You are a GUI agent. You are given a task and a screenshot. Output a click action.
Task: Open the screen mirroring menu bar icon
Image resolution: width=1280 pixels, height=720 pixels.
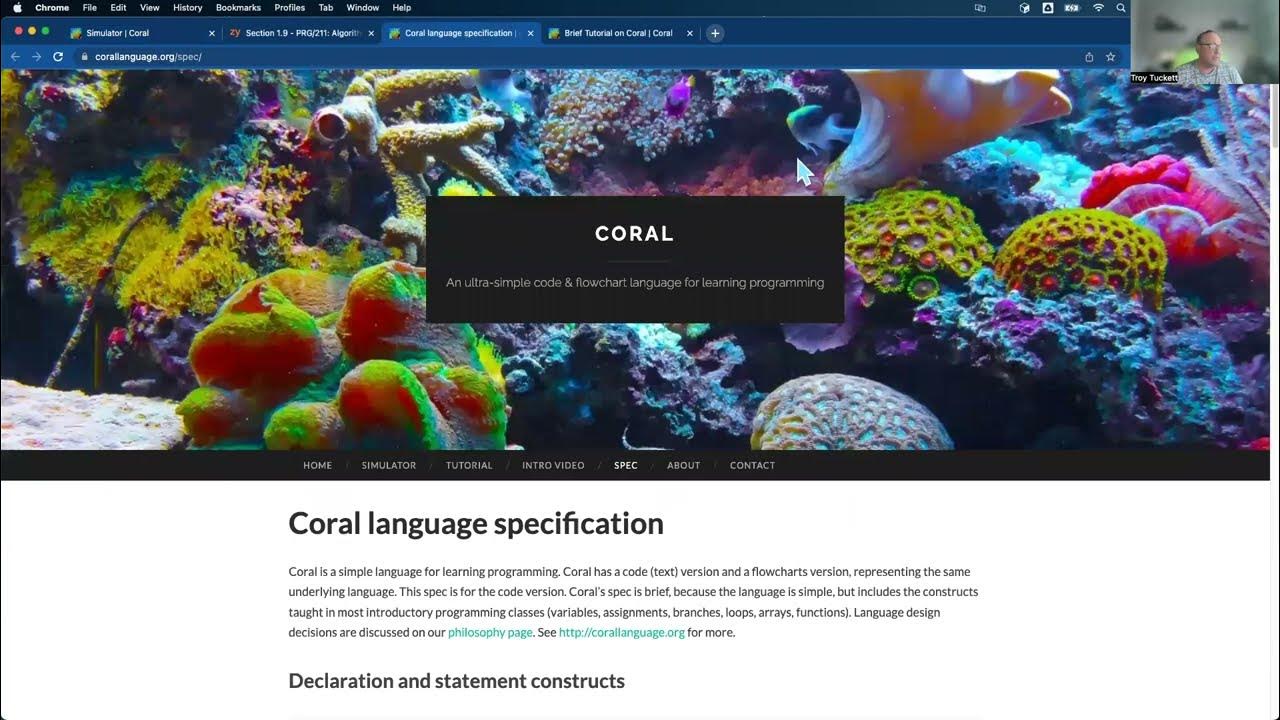click(980, 7)
